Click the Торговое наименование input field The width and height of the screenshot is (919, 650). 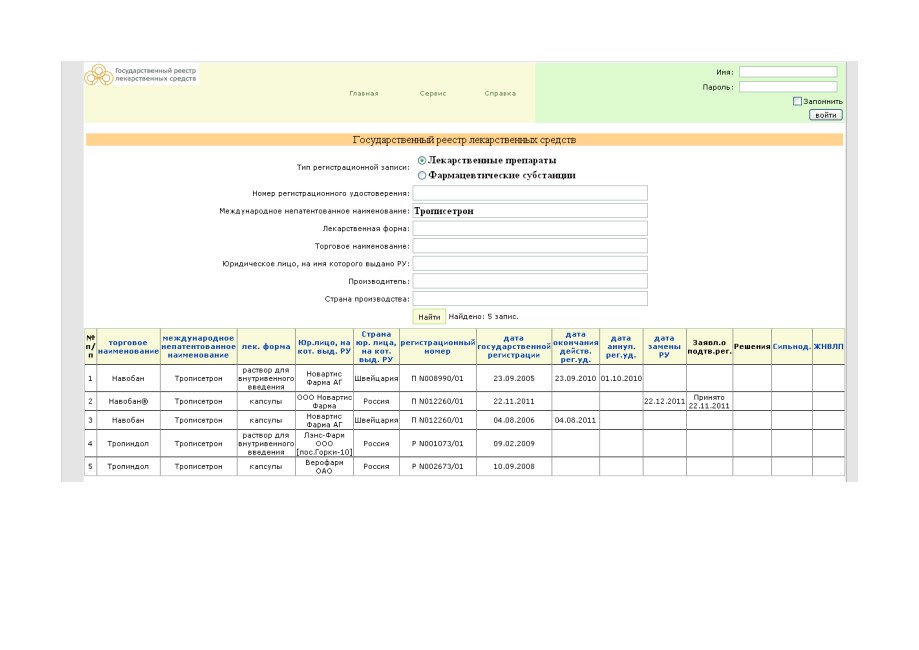(530, 246)
